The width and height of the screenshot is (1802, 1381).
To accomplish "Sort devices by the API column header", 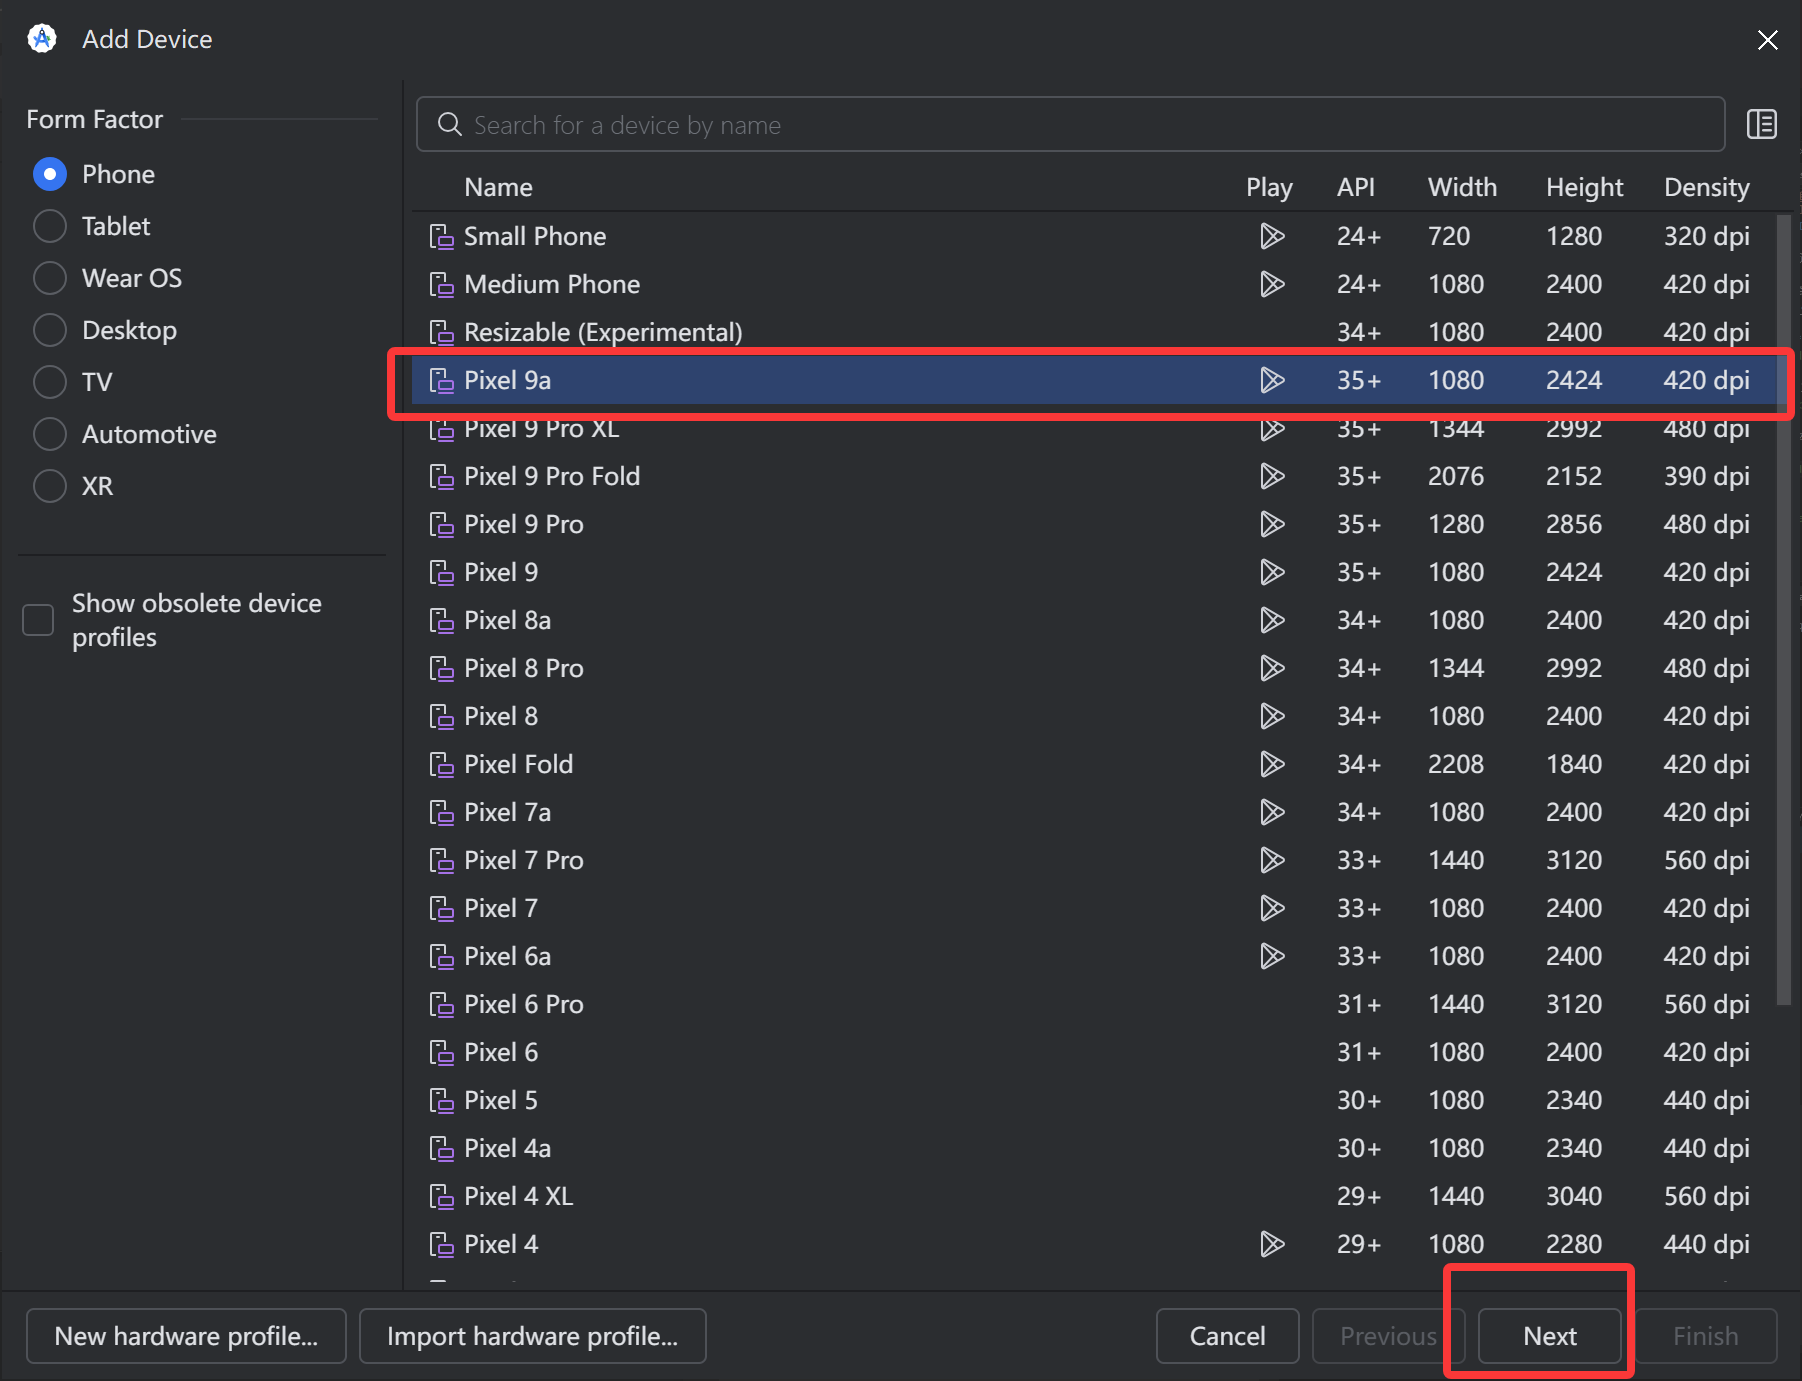I will pyautogui.click(x=1356, y=187).
